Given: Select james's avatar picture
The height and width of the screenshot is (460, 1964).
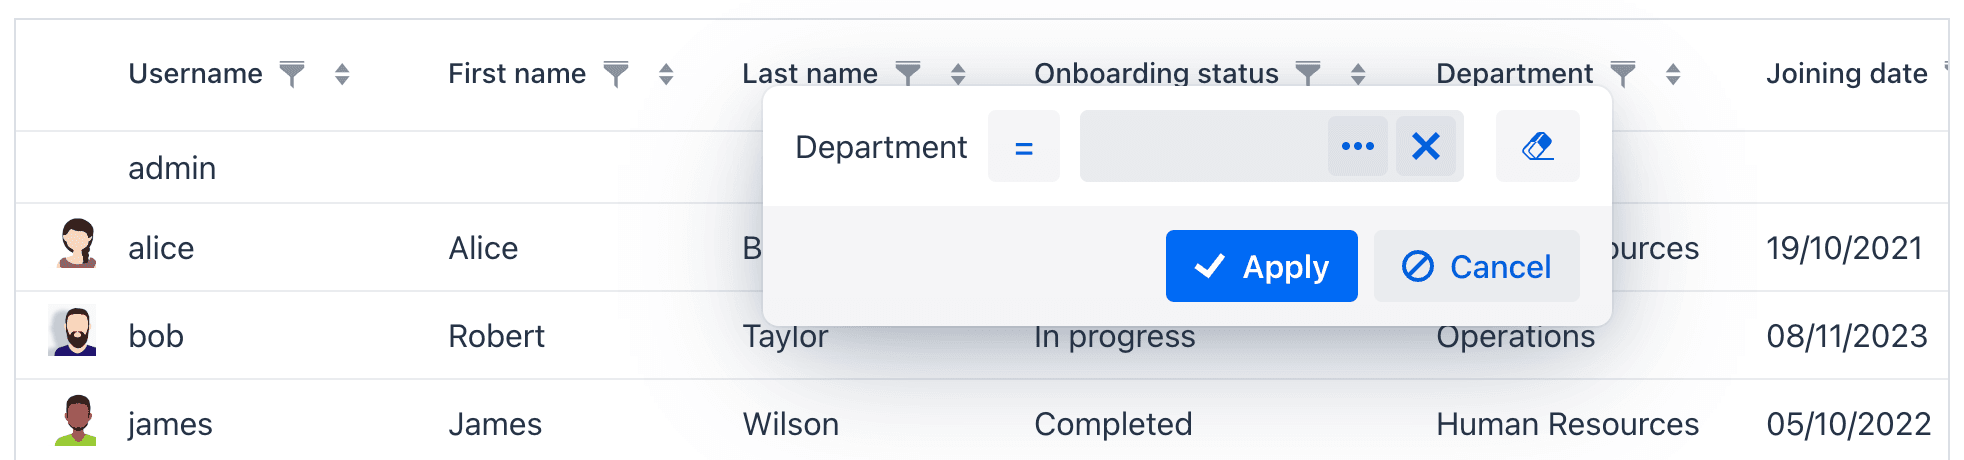Looking at the screenshot, I should tap(77, 420).
